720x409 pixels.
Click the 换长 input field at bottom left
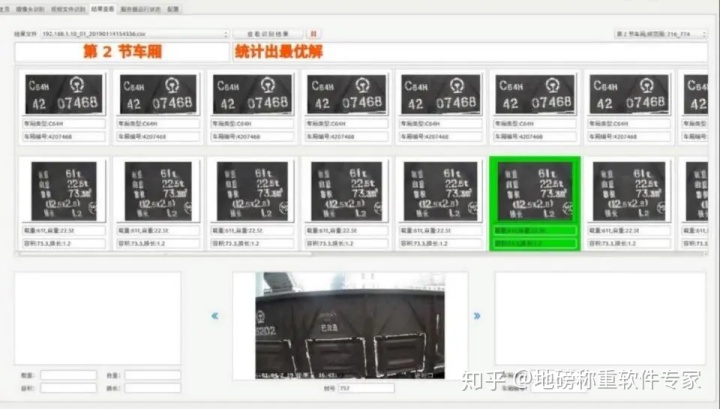click(152, 388)
